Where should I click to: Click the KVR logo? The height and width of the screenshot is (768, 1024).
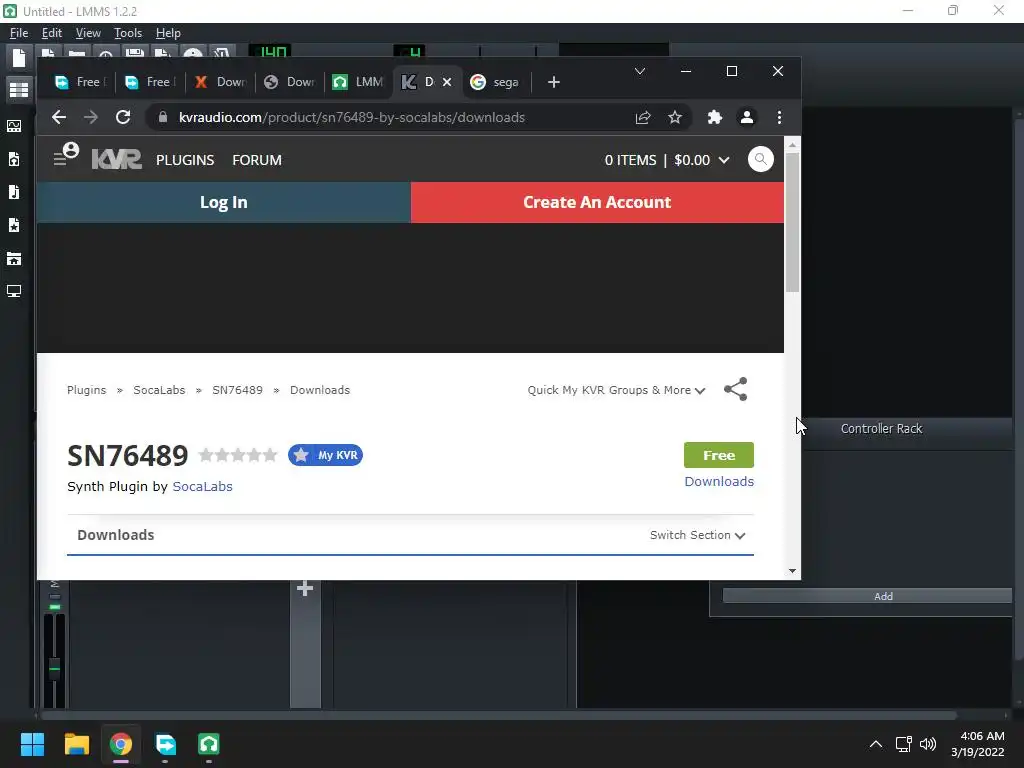[x=116, y=159]
